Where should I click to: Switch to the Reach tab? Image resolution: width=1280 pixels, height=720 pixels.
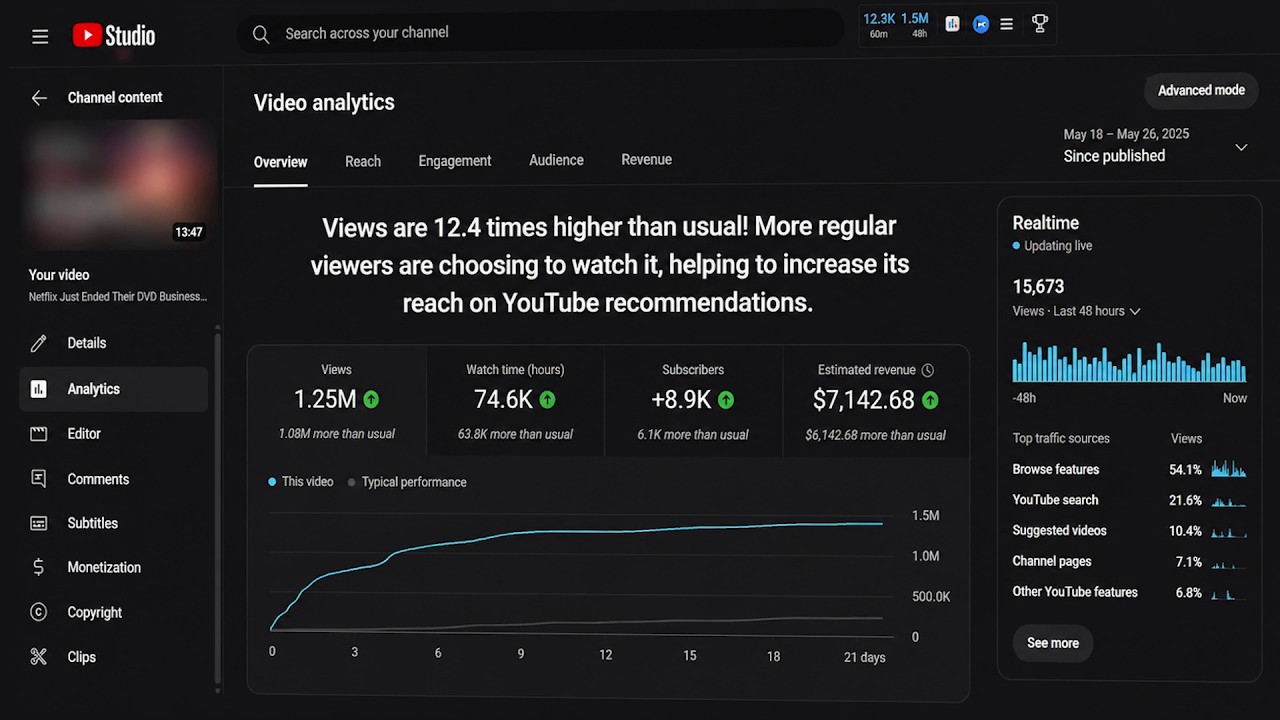[x=363, y=161]
